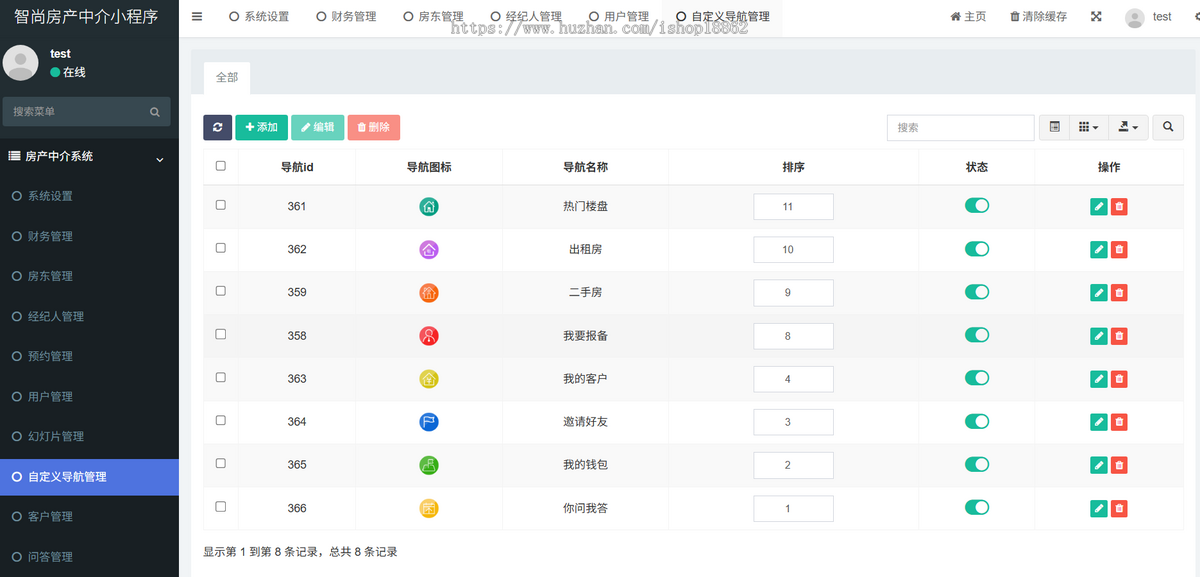Click the 搜索 input field above the table
The width and height of the screenshot is (1200, 577).
pos(960,127)
